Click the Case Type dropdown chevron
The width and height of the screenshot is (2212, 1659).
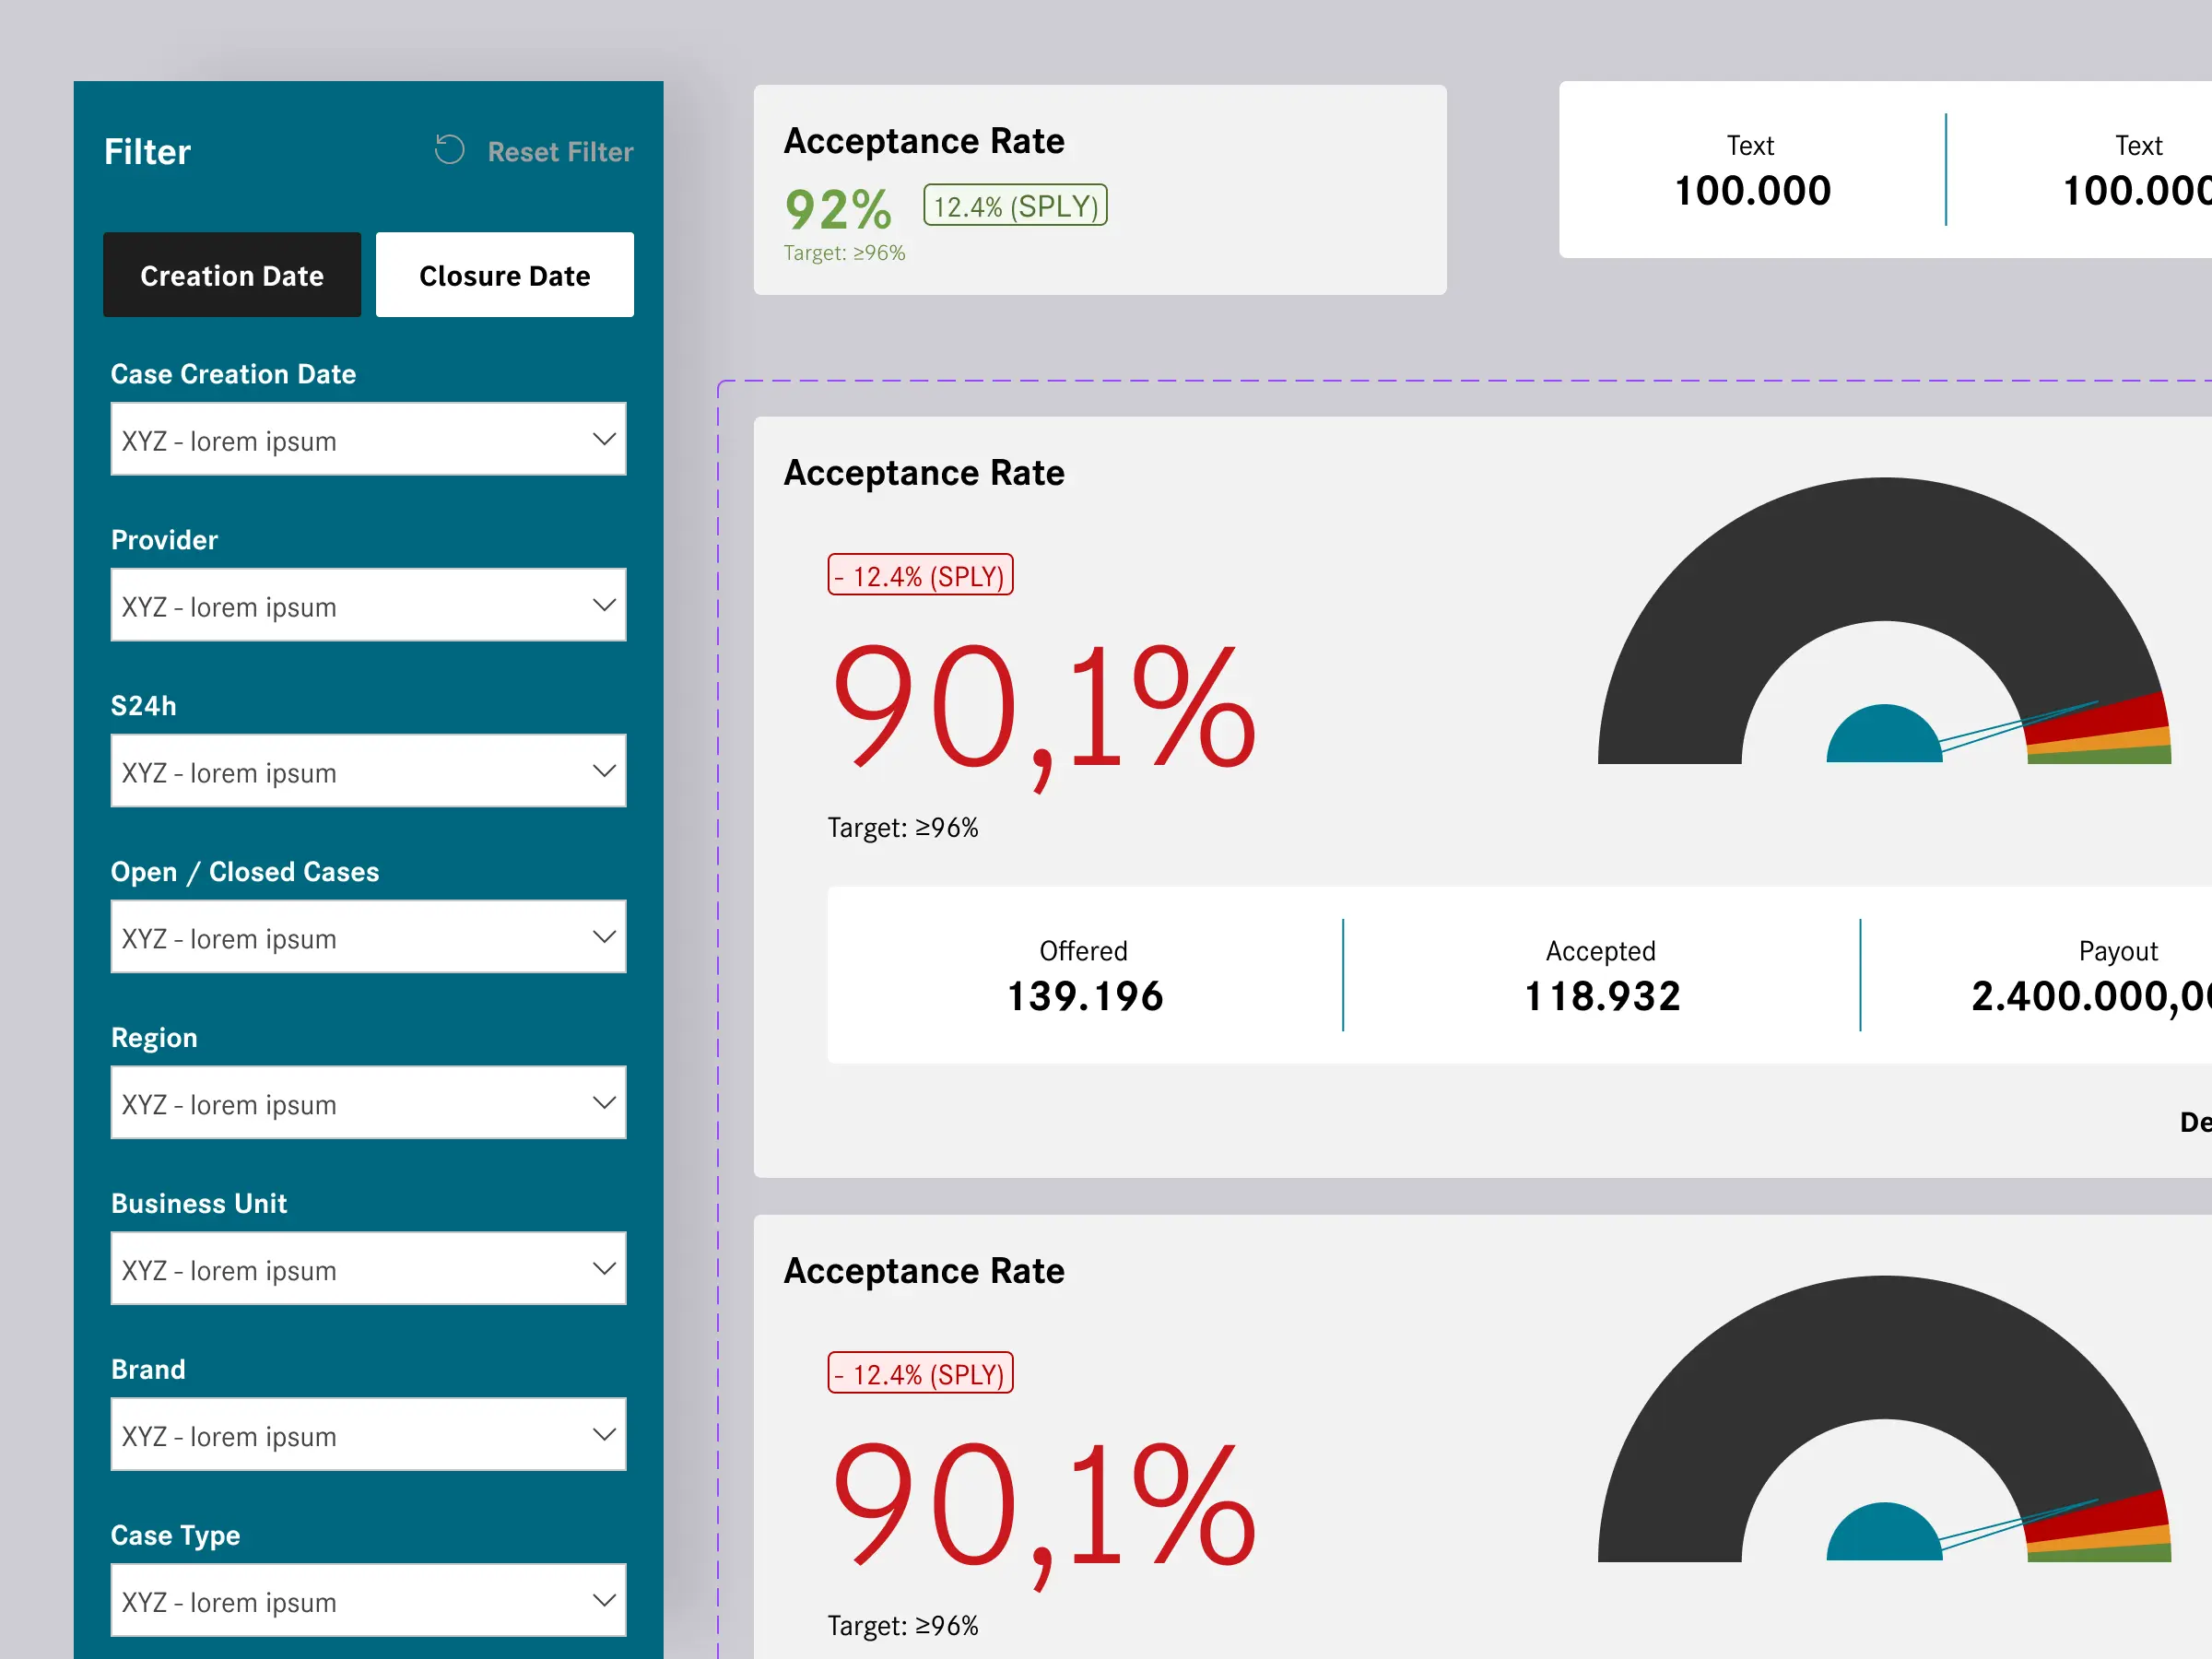pos(604,1601)
